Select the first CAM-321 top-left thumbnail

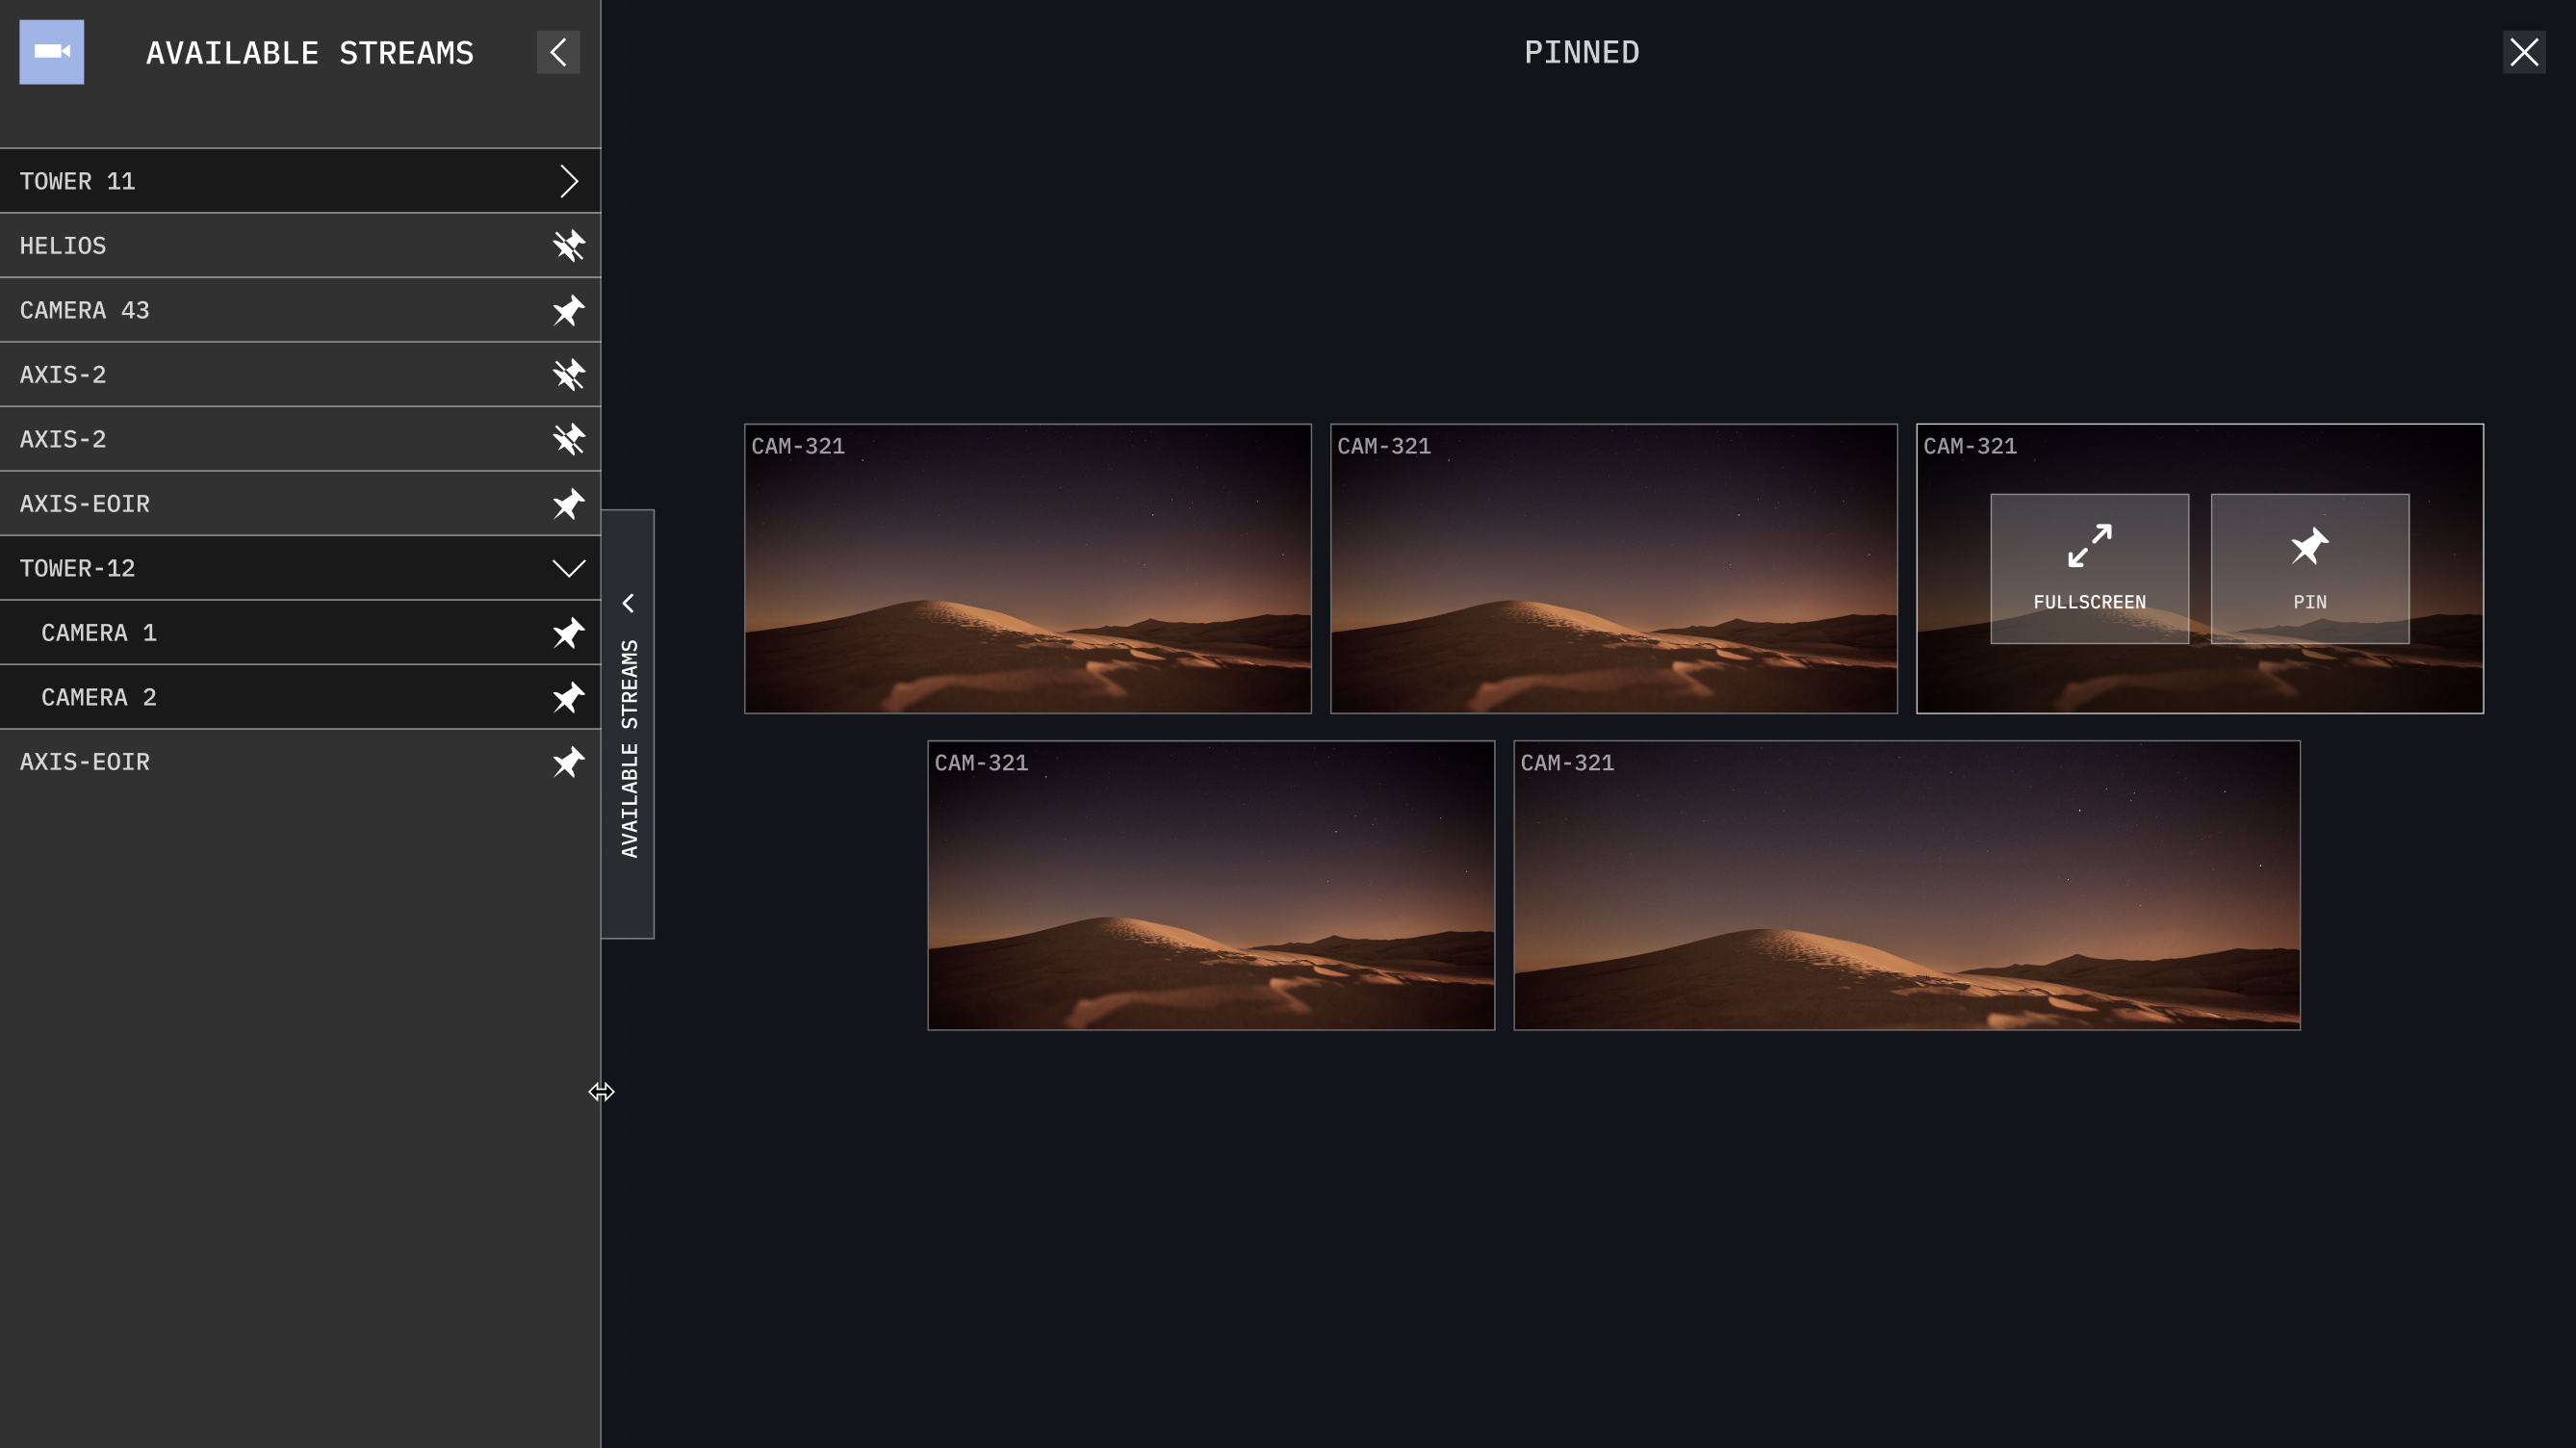1027,568
